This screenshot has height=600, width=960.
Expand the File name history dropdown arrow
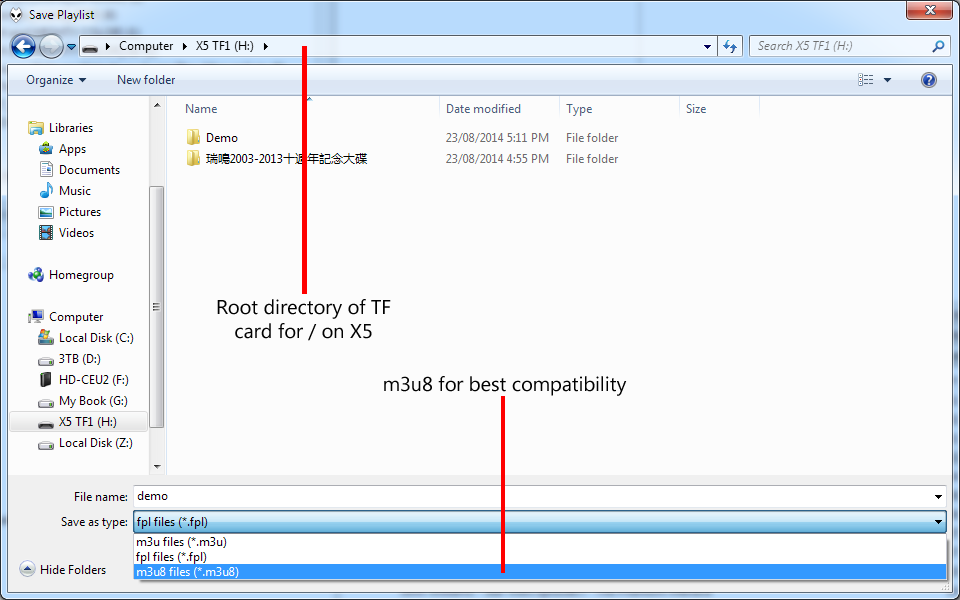pos(937,497)
